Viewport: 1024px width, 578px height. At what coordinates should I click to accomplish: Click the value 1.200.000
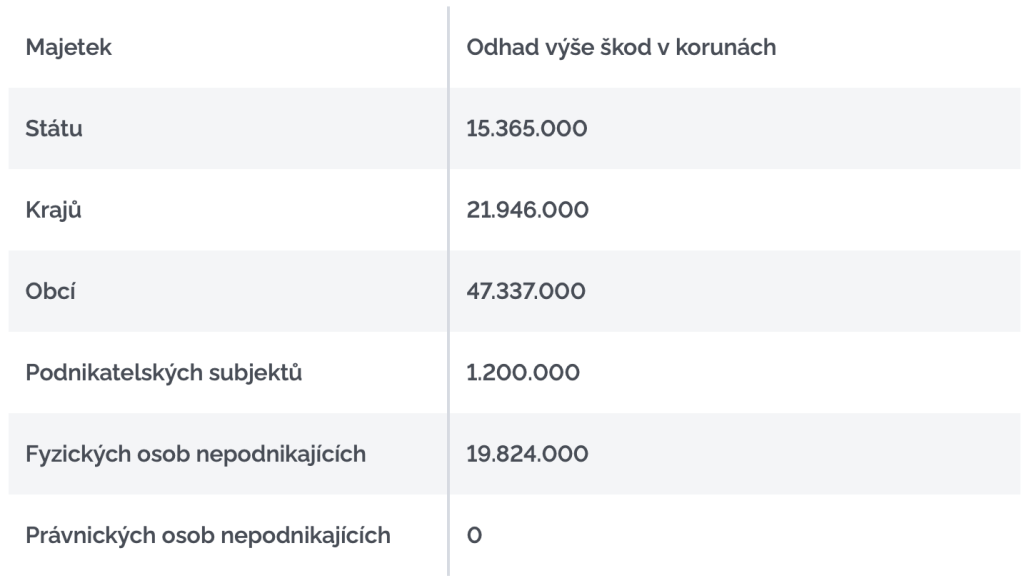coord(519,374)
